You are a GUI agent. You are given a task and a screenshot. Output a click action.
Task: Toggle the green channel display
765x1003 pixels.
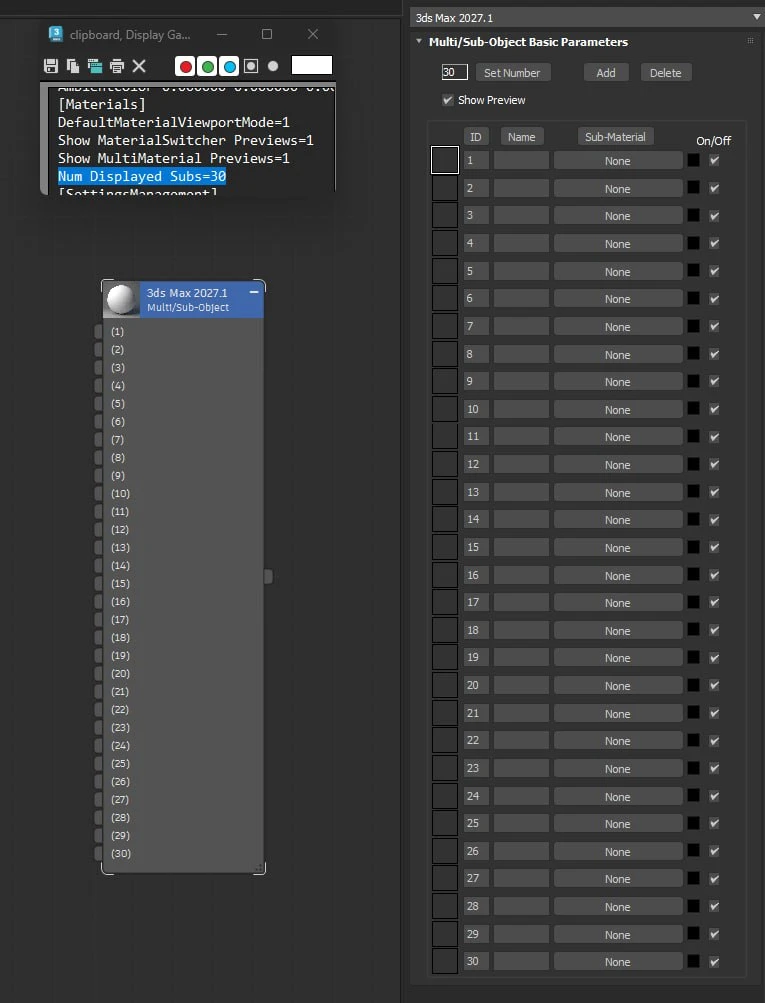click(207, 66)
